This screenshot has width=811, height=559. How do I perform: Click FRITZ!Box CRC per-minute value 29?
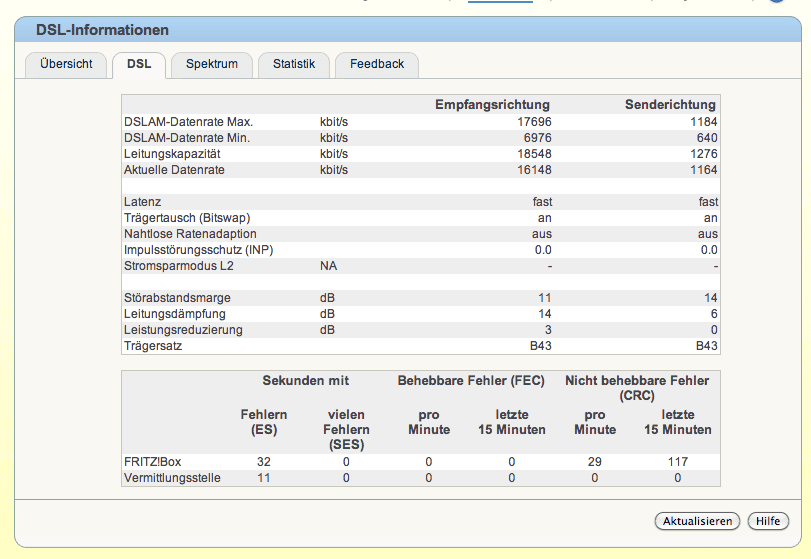pyautogui.click(x=595, y=462)
